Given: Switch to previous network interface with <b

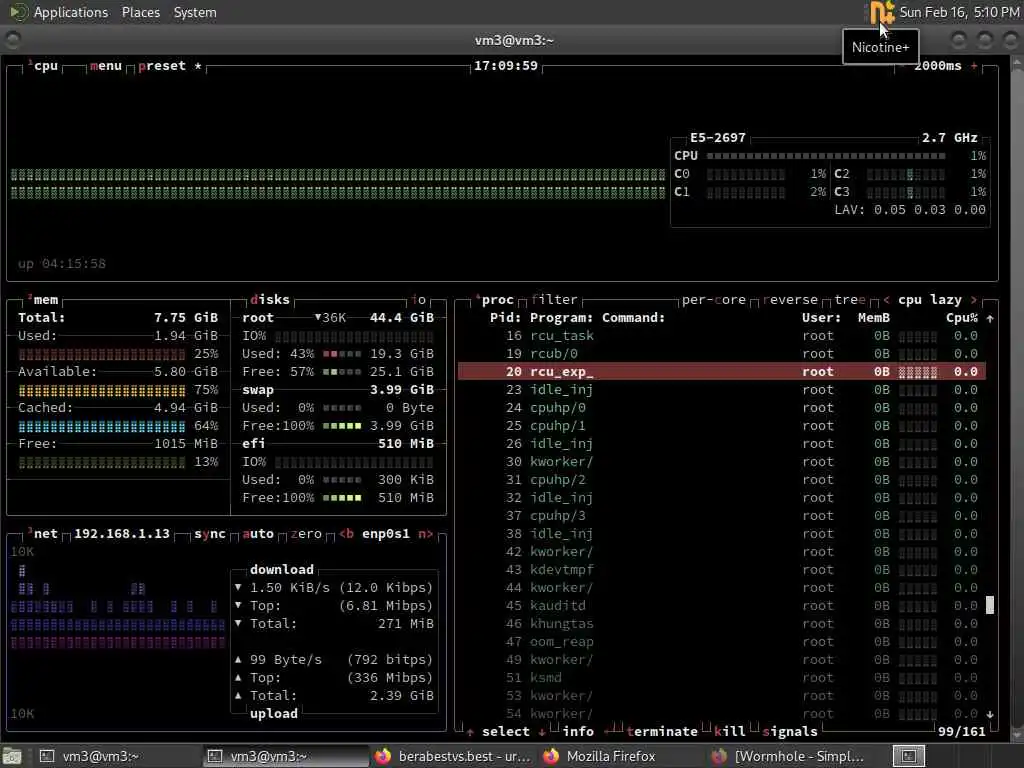Looking at the screenshot, I should 347,534.
